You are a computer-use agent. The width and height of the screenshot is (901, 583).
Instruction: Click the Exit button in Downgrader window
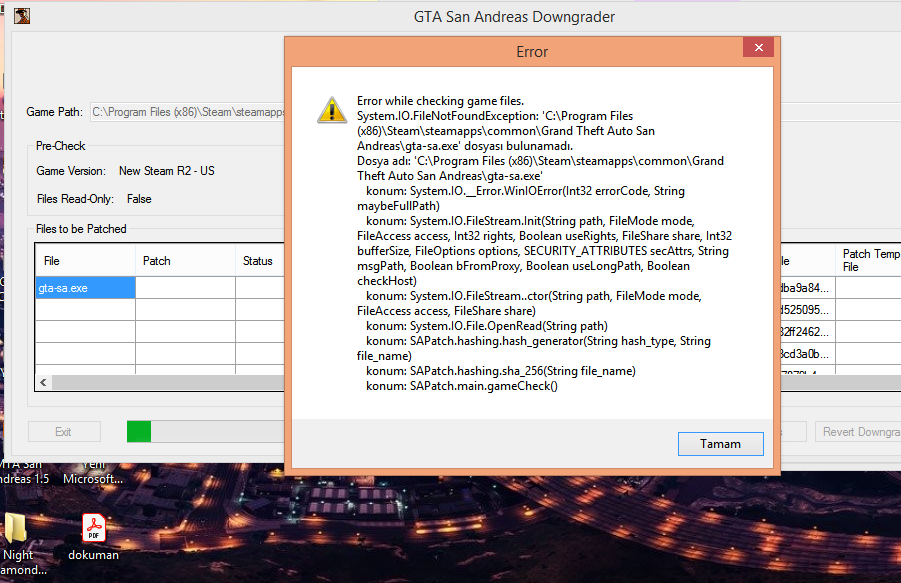[64, 432]
